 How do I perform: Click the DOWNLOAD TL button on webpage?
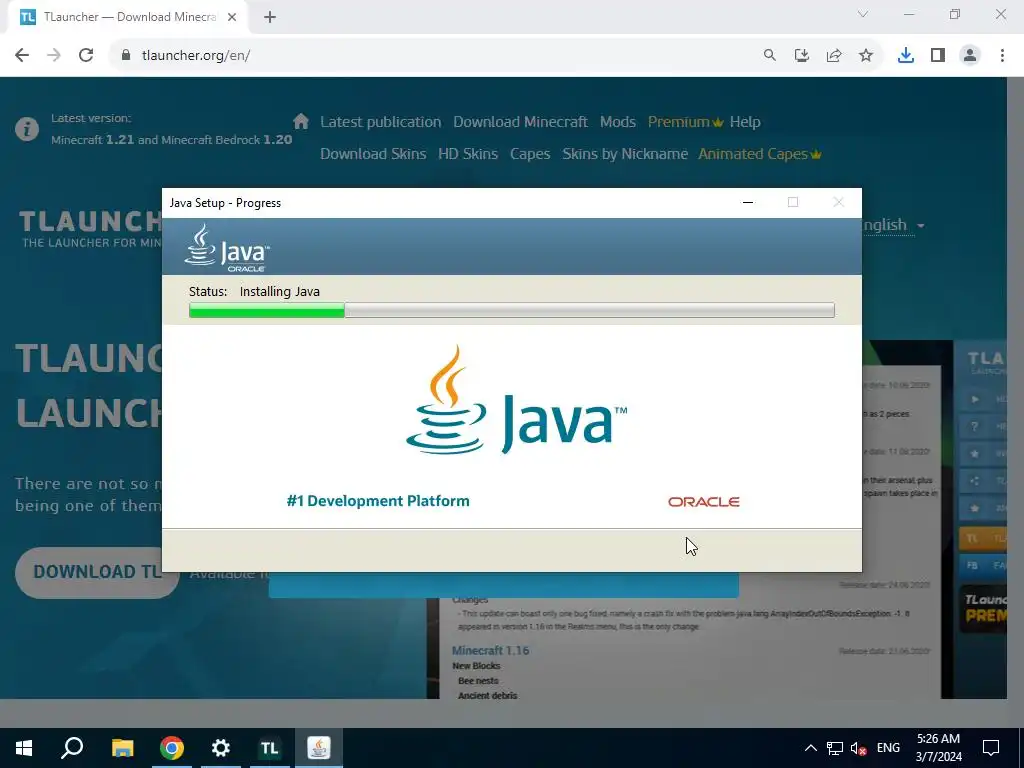[97, 572]
